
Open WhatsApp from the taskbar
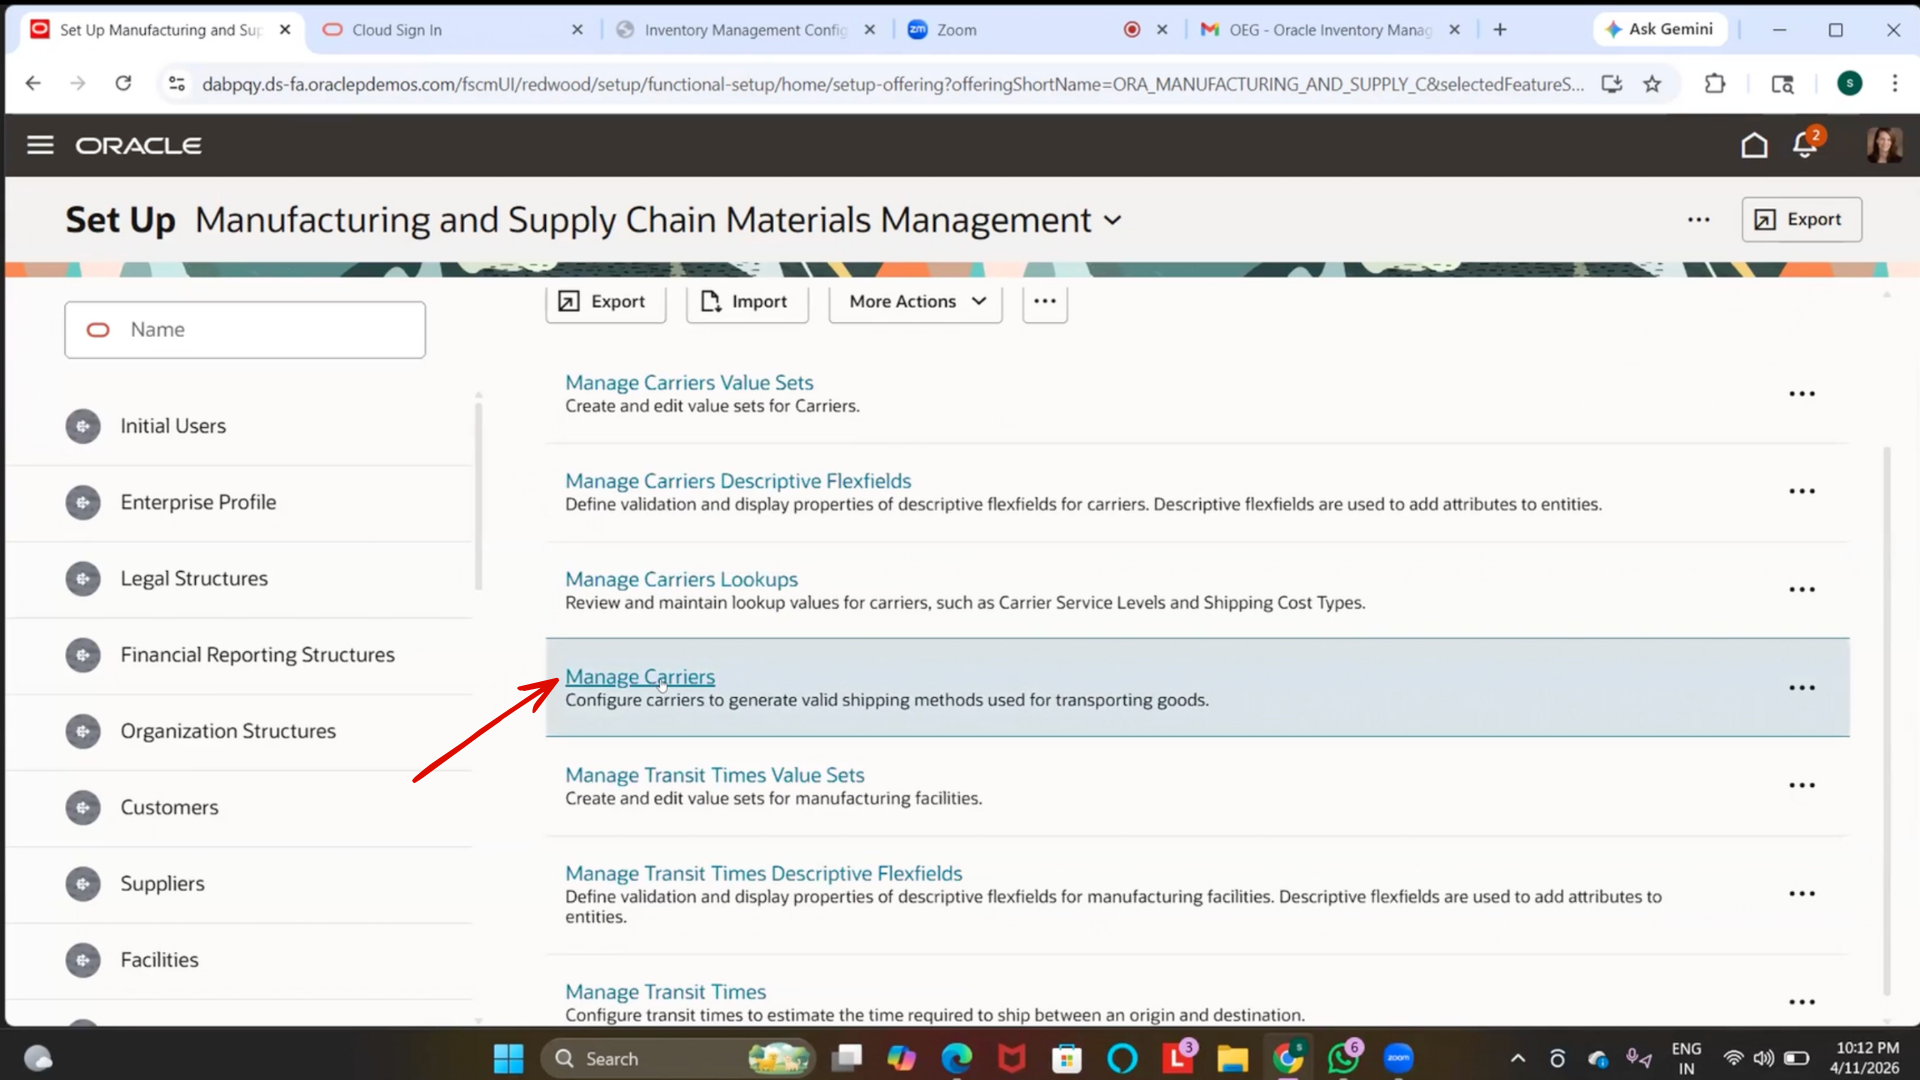pos(1343,1056)
